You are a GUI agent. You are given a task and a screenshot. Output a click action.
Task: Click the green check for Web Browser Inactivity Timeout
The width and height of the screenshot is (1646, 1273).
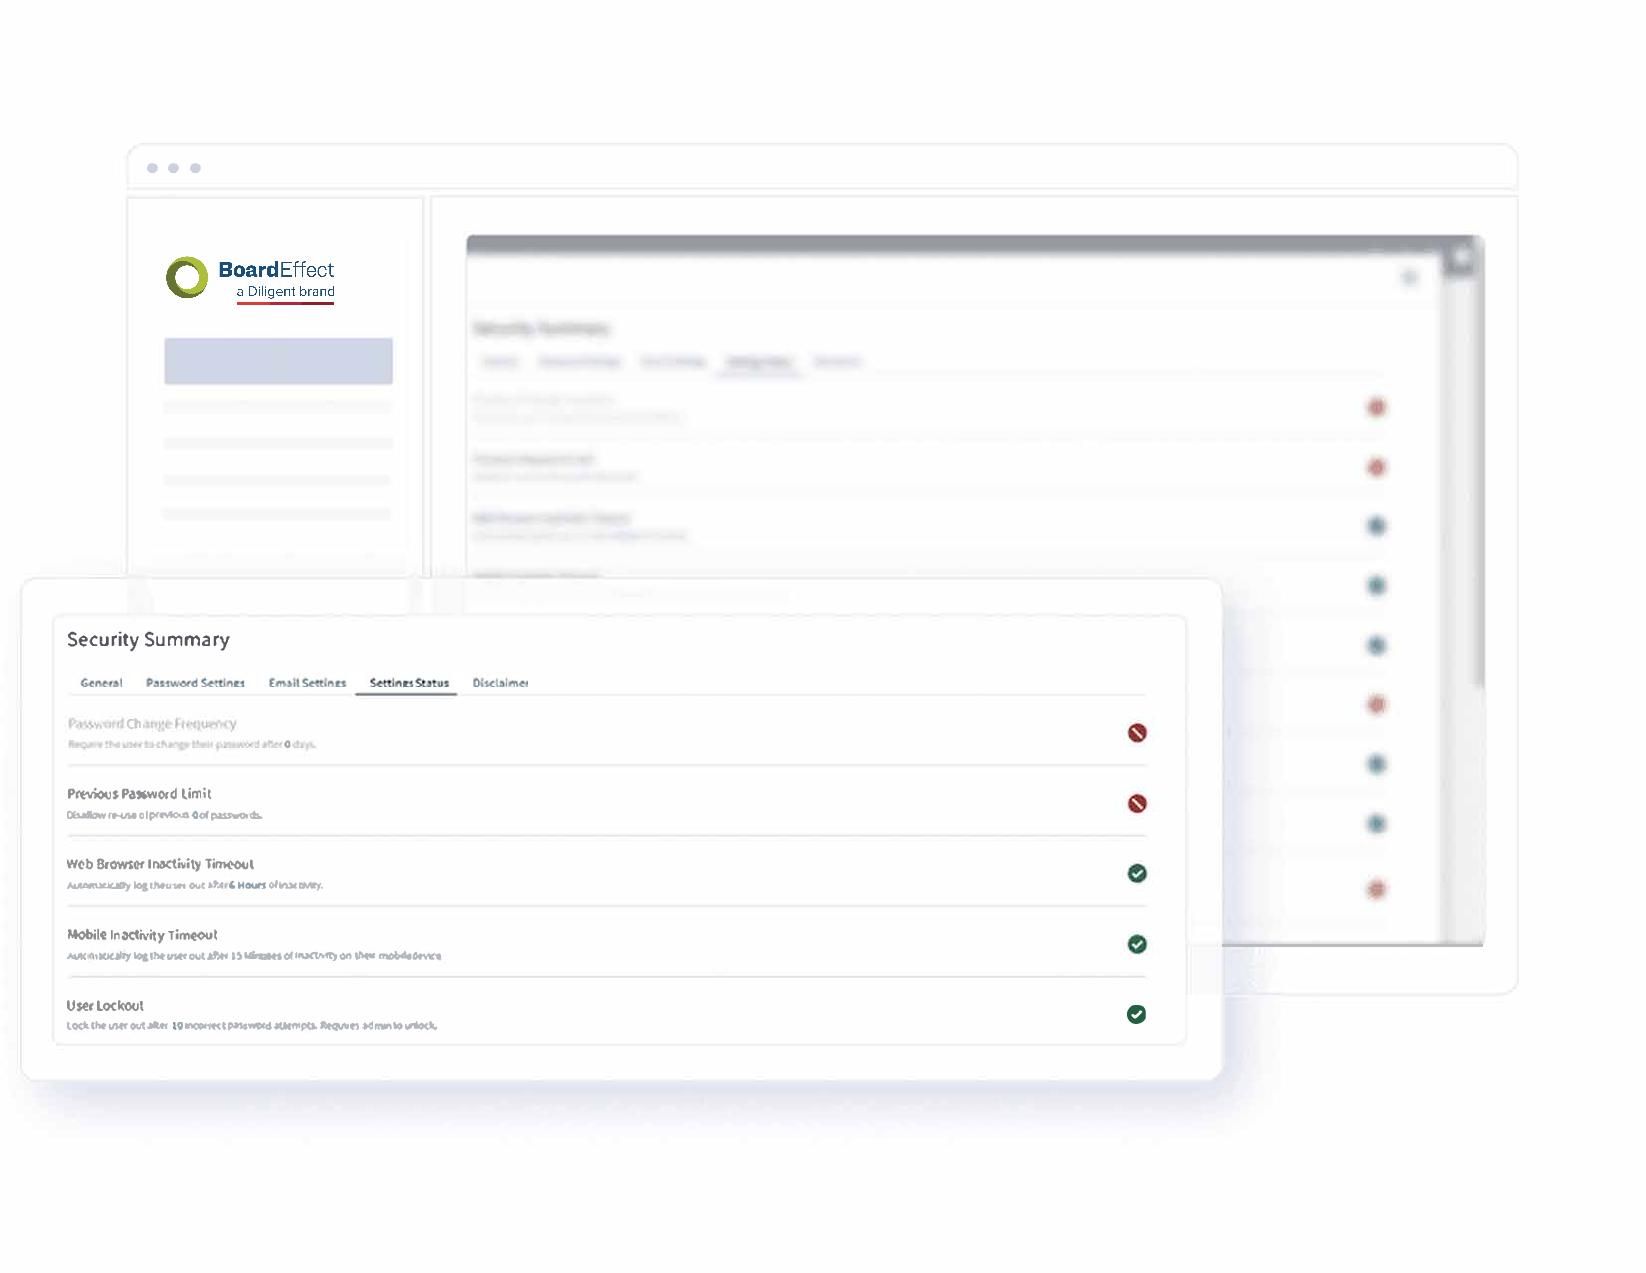[1137, 874]
